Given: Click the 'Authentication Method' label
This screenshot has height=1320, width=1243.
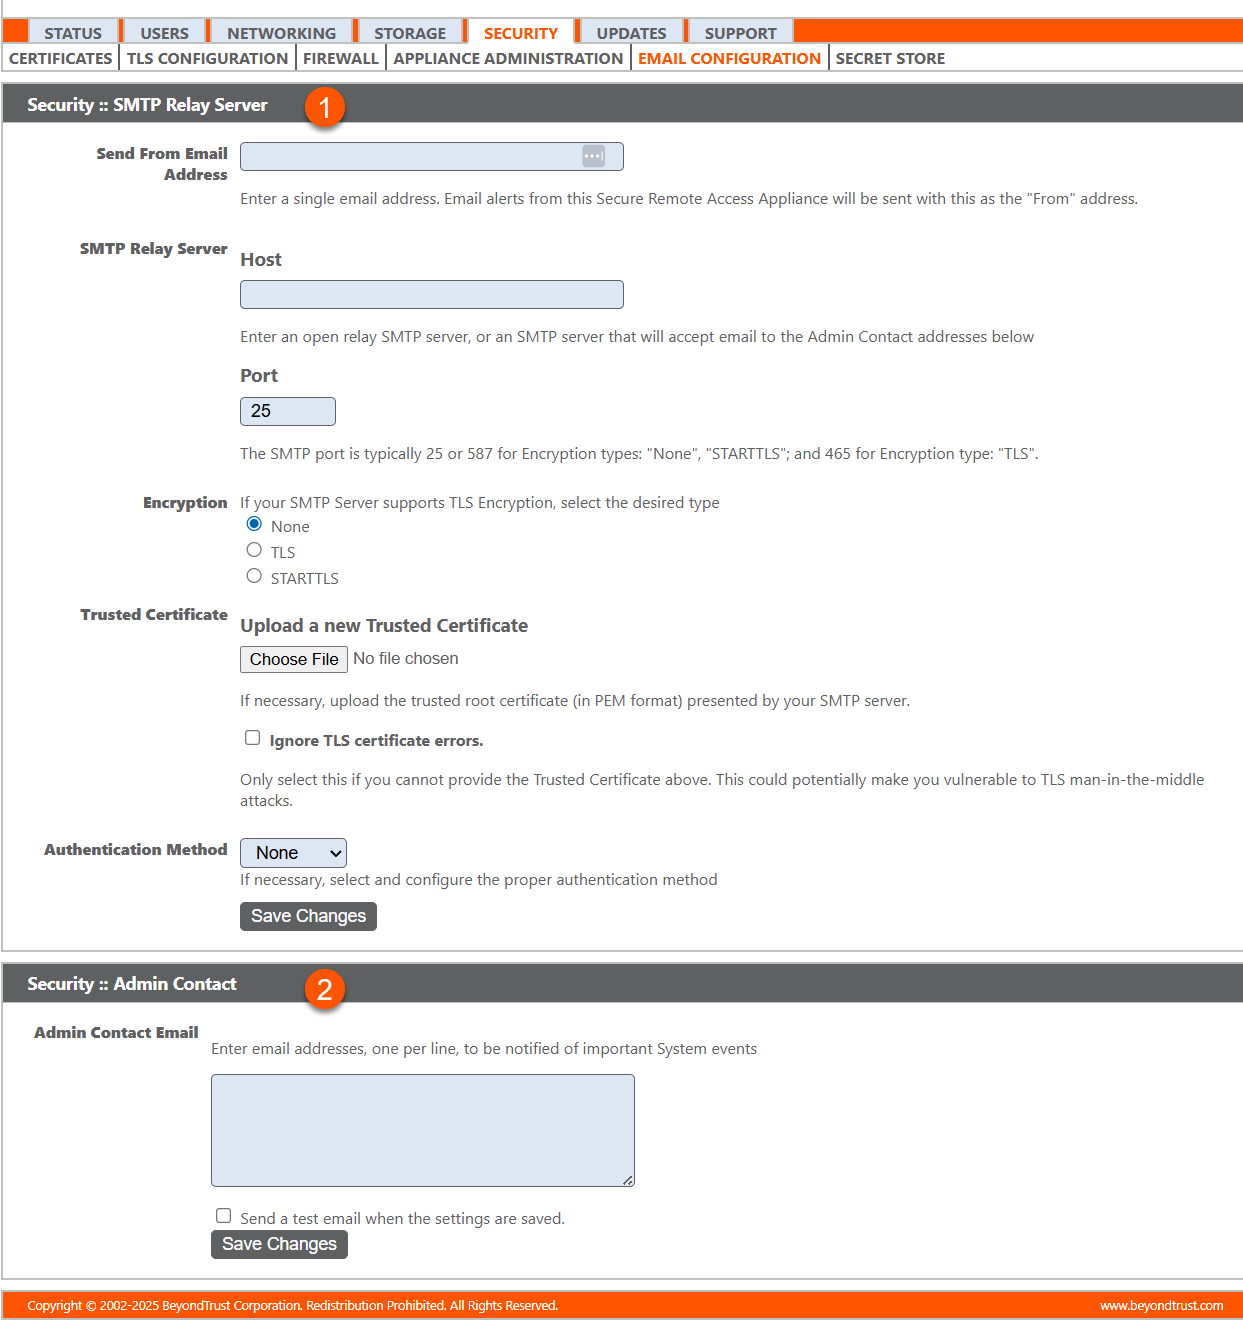Looking at the screenshot, I should coord(136,849).
